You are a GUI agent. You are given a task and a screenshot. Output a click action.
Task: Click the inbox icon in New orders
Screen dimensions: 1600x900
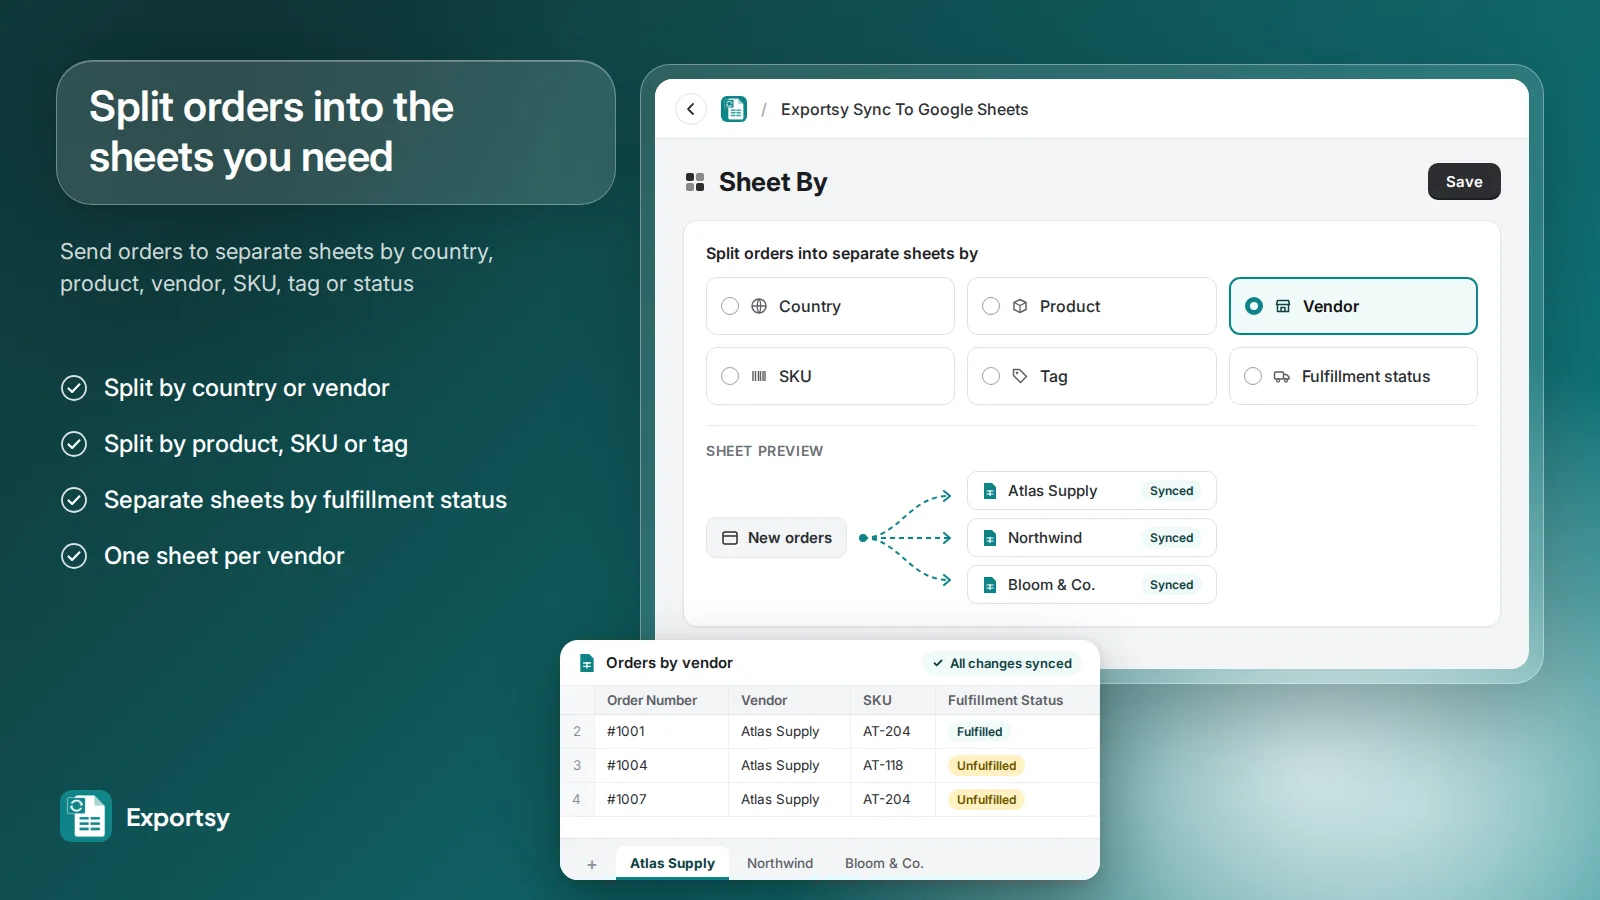pyautogui.click(x=730, y=538)
